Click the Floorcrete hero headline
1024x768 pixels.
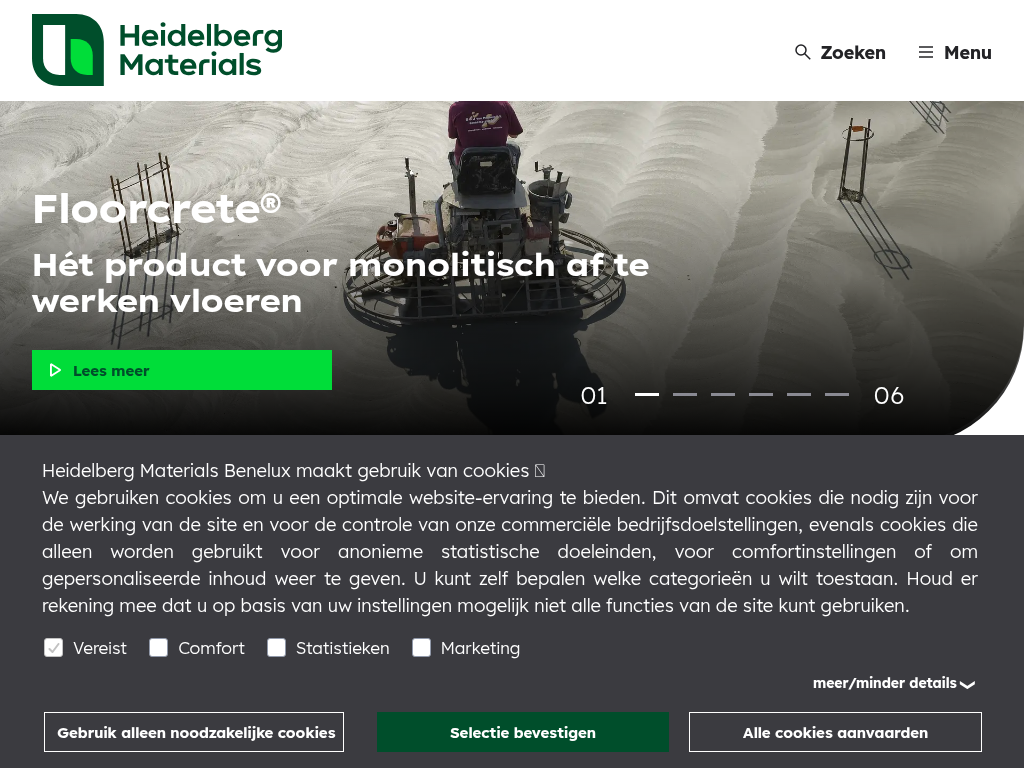[x=157, y=209]
